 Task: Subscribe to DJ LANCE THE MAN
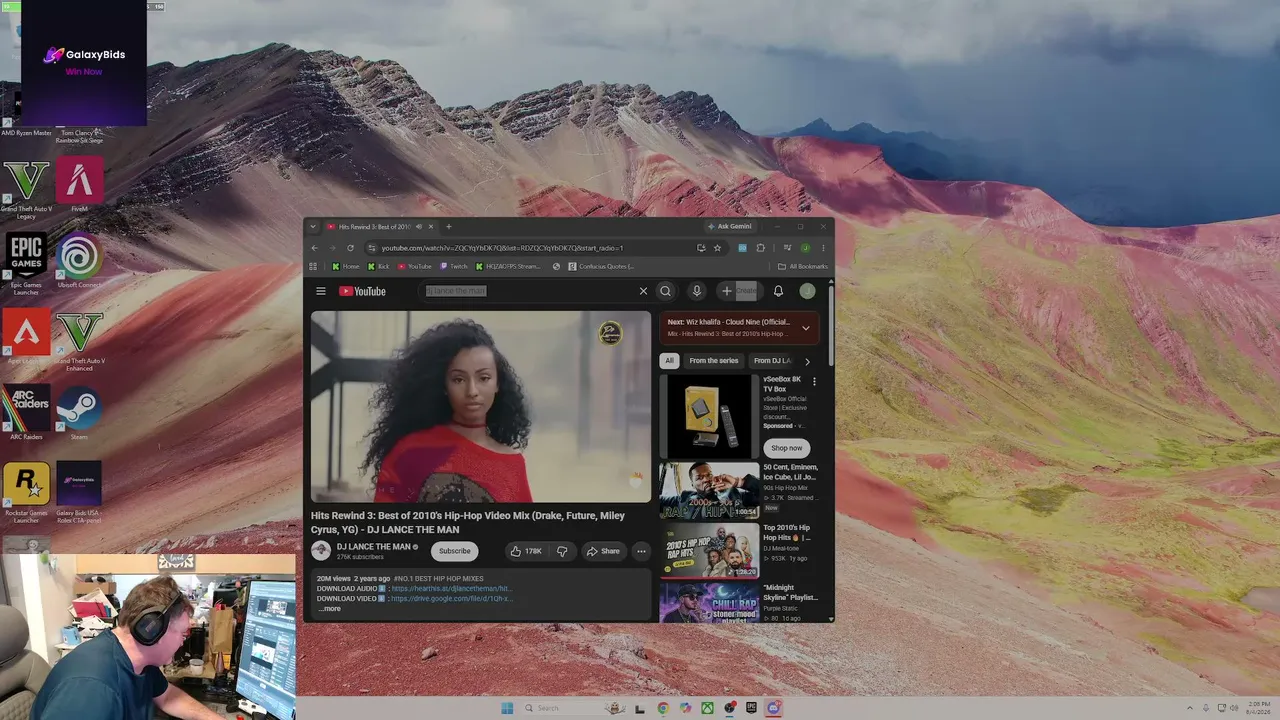coord(454,551)
